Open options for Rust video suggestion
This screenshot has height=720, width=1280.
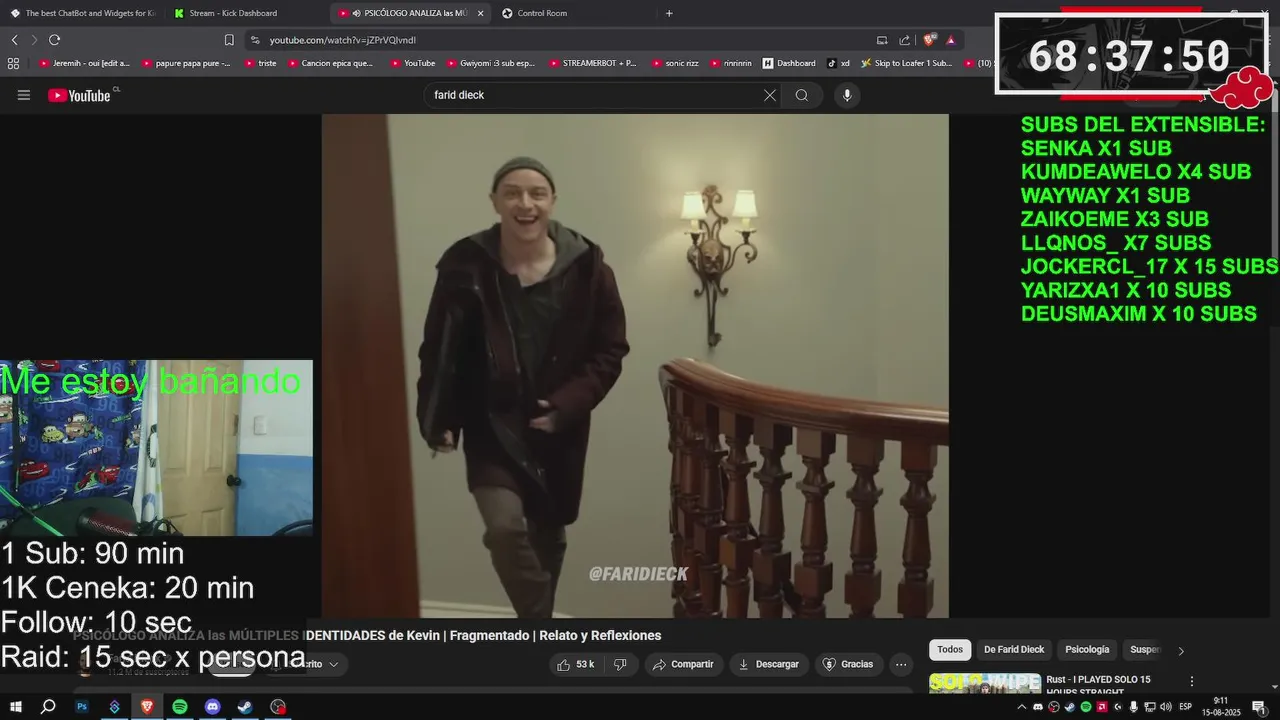(1191, 681)
